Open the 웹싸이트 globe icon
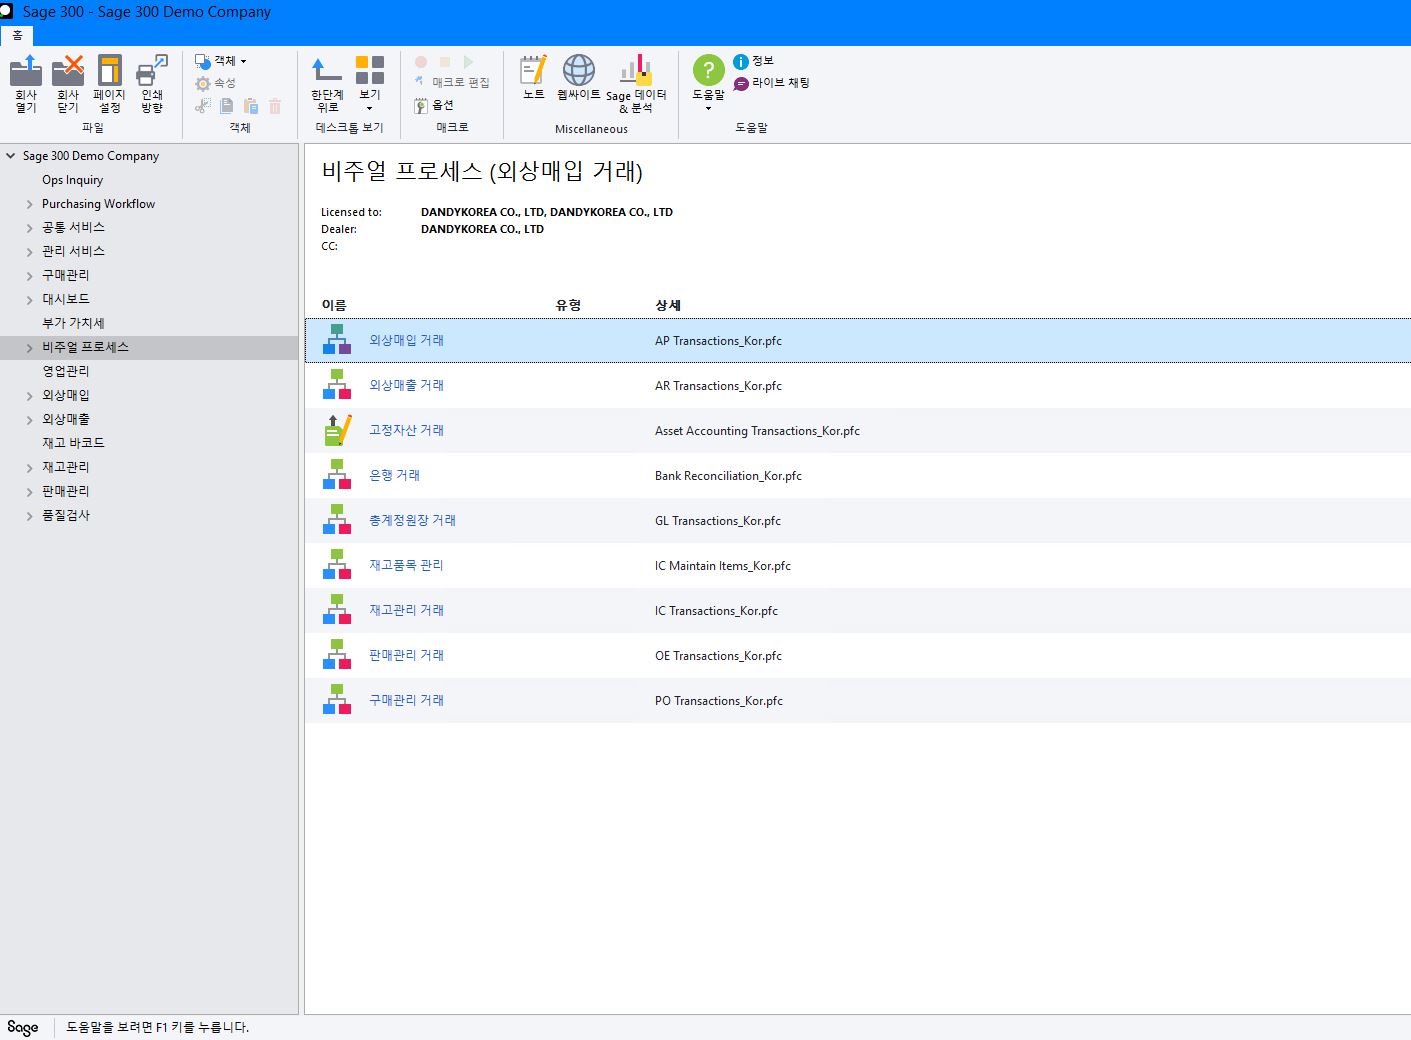Screen dimensions: 1411x1040 click(x=579, y=78)
